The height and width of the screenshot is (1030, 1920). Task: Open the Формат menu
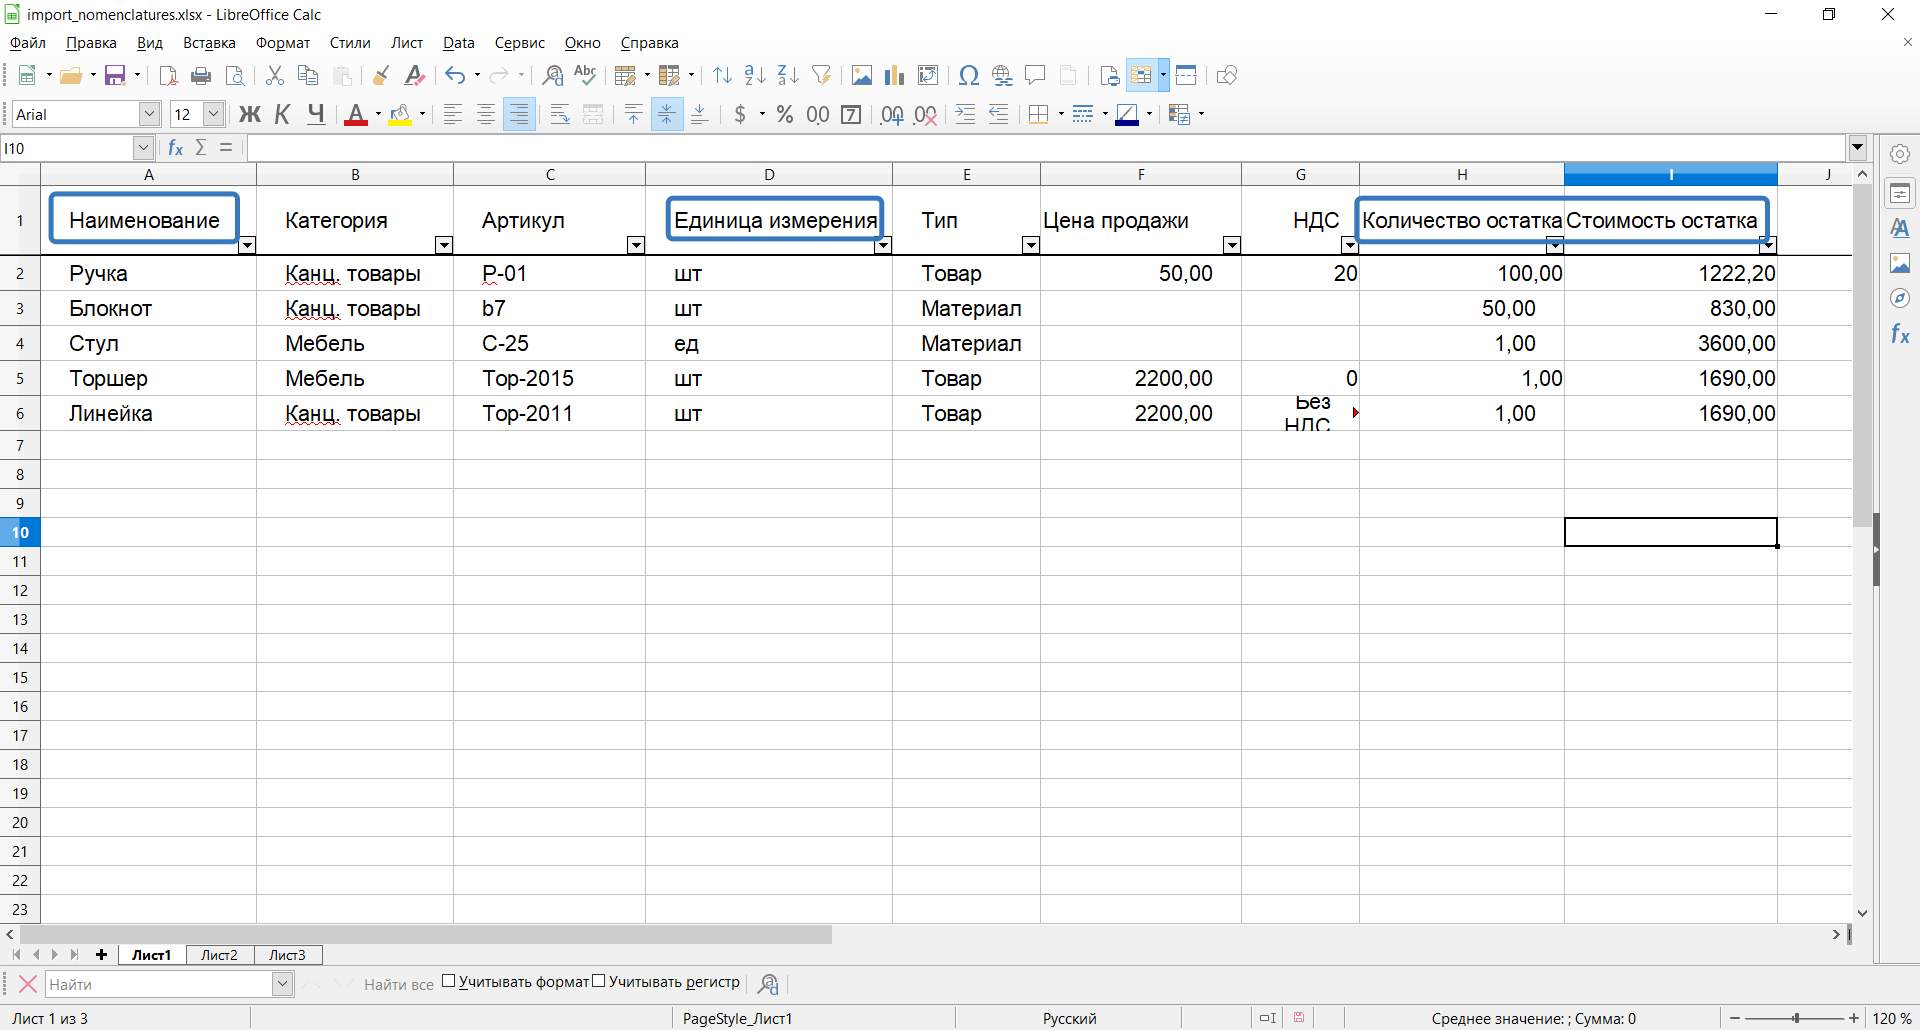282,43
